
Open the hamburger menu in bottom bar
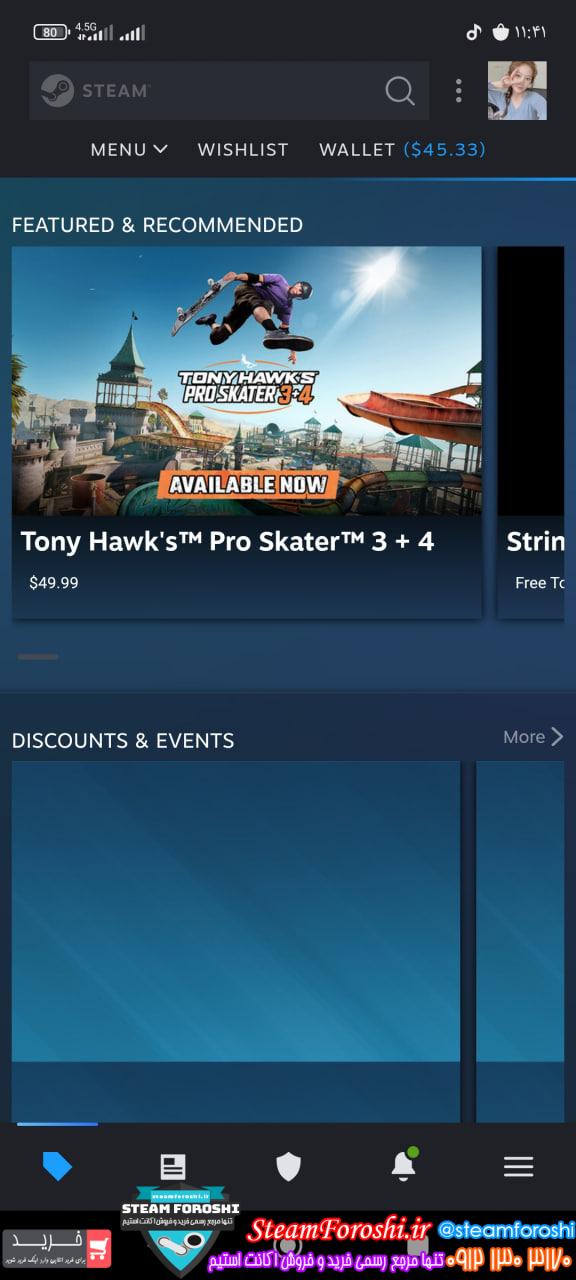coord(518,1166)
